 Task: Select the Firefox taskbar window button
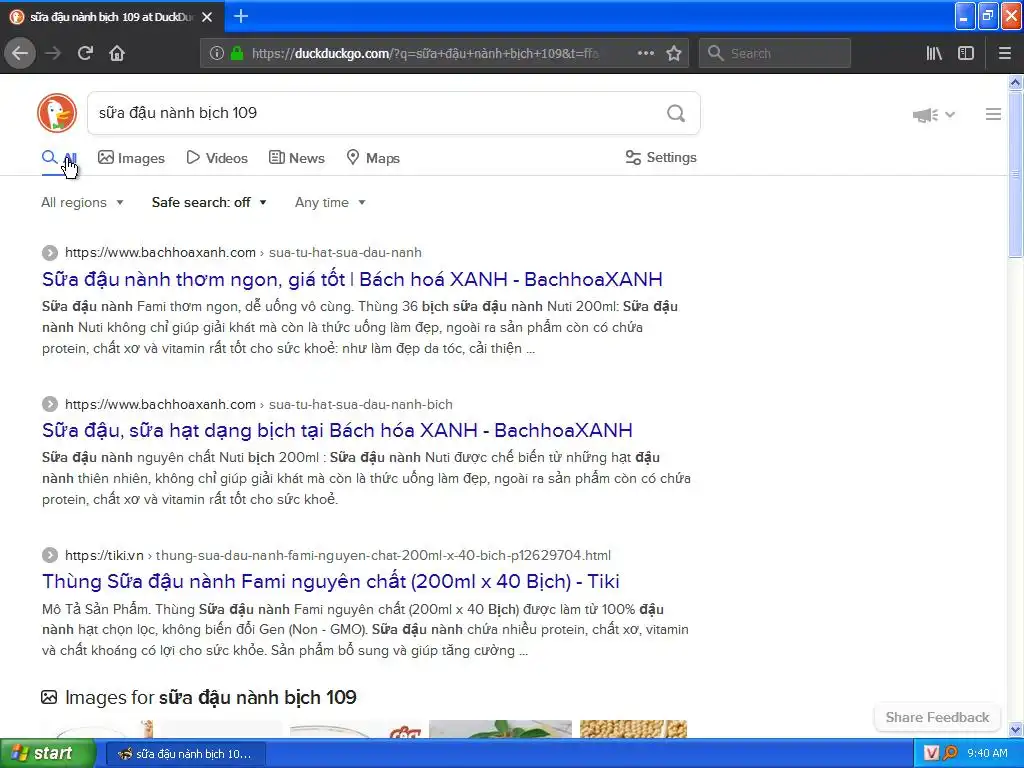coord(185,754)
